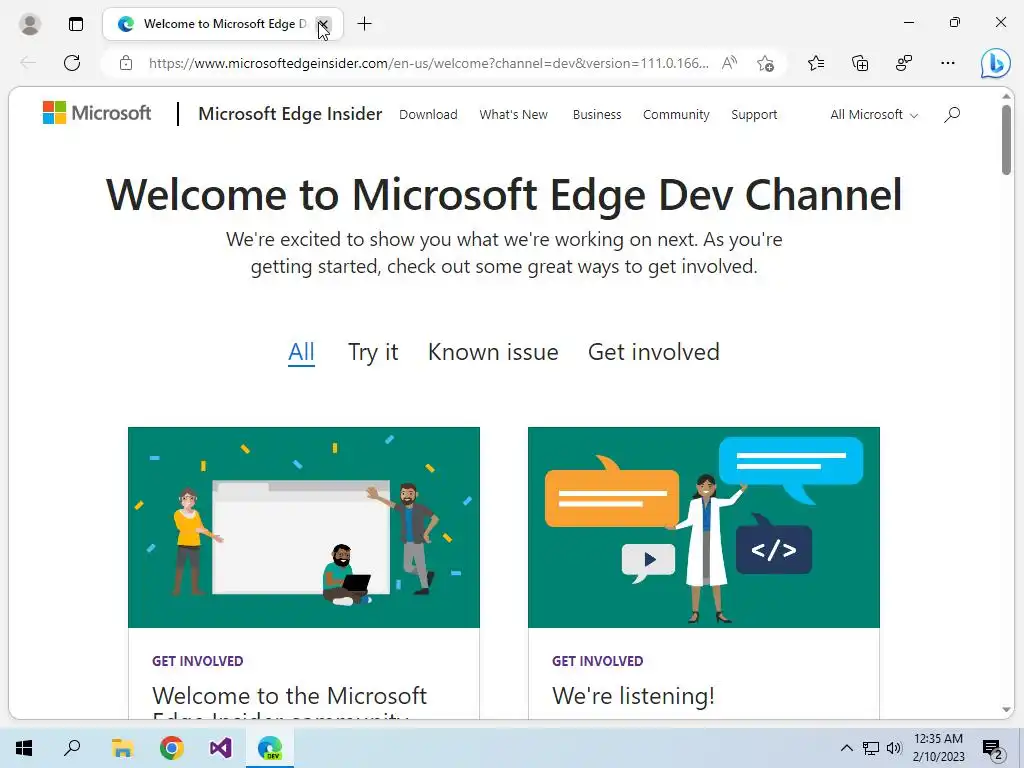Open a new tab with the plus button
The width and height of the screenshot is (1024, 768).
pyautogui.click(x=364, y=24)
